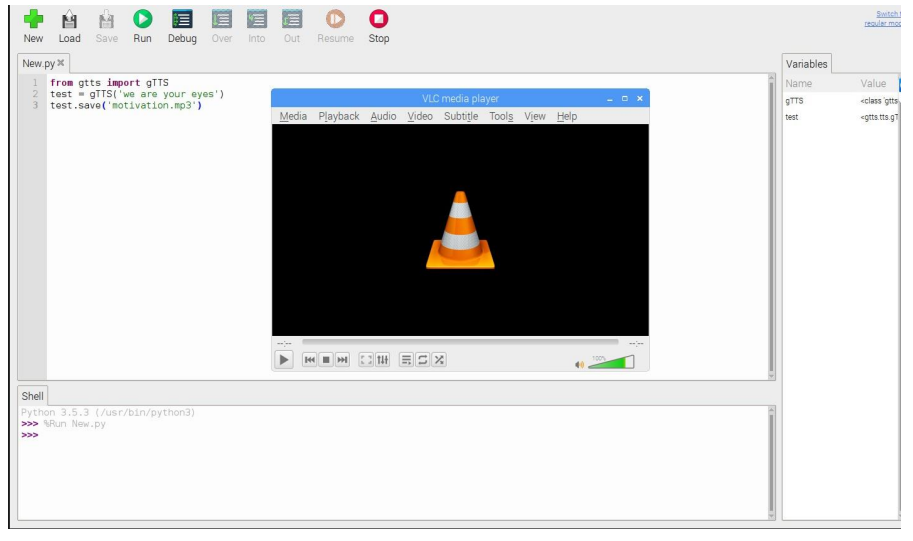
Task: Click the VLC media player title bar
Action: tap(460, 98)
